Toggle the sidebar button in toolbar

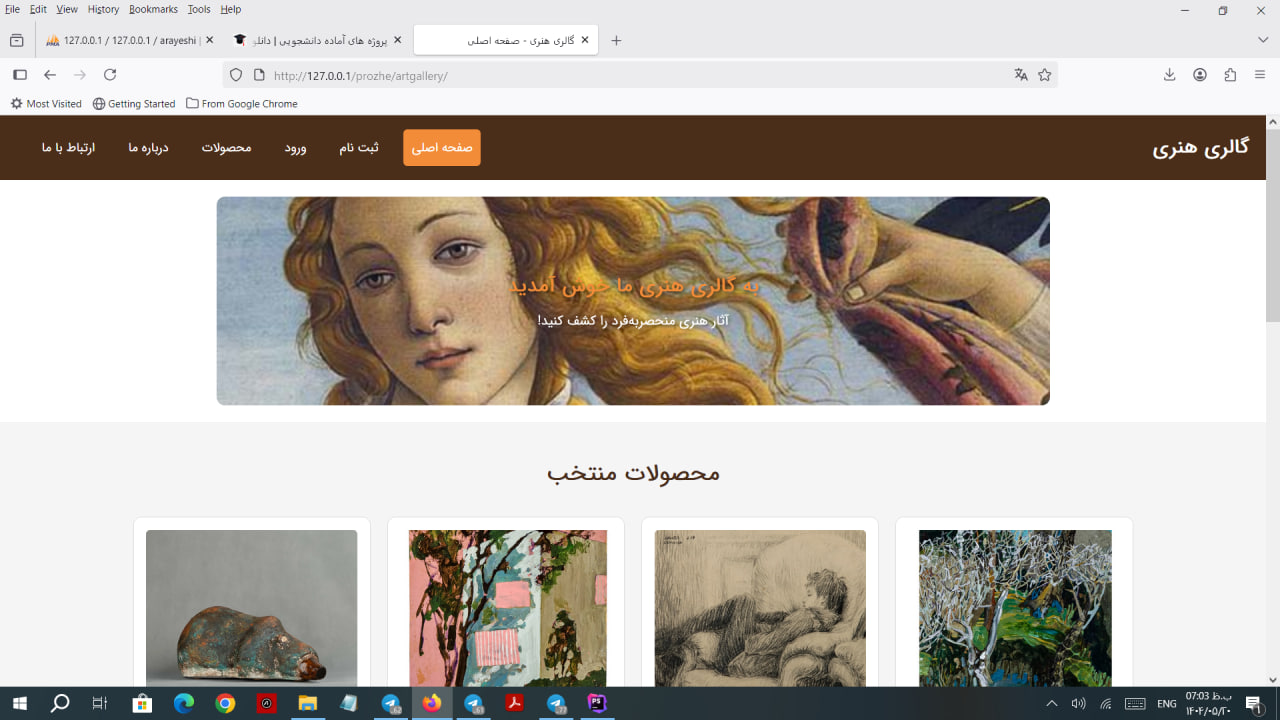coord(19,75)
